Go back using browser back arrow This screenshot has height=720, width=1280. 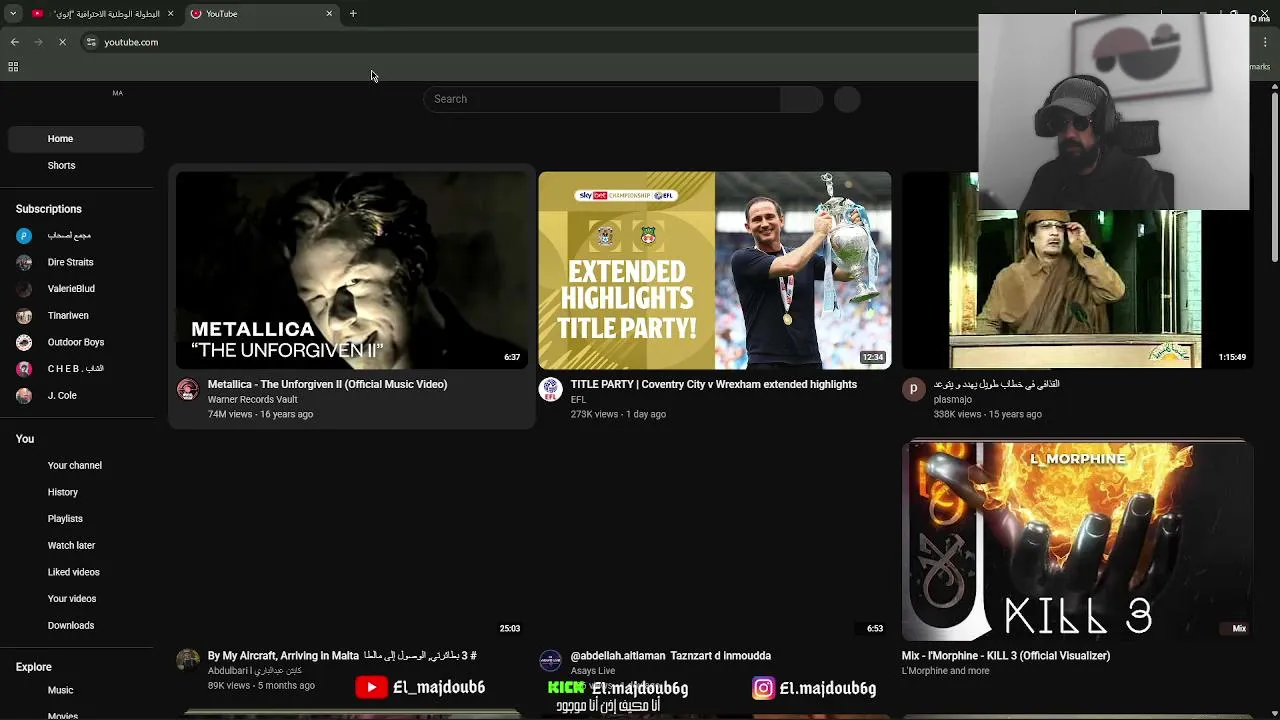tap(15, 42)
